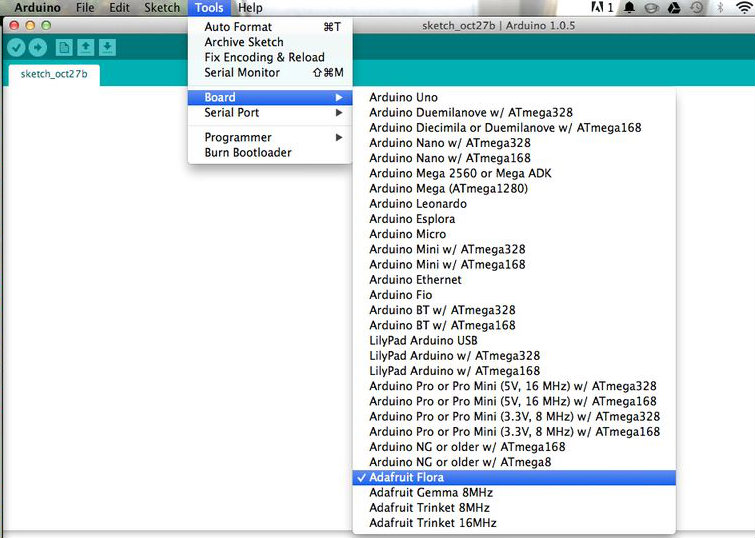Choose Burn Bootloader

coord(270,153)
